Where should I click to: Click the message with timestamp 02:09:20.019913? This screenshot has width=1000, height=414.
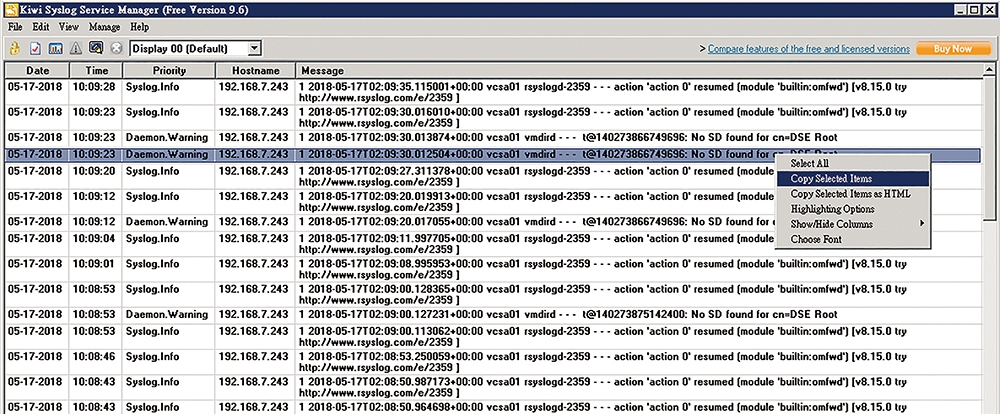pyautogui.click(x=603, y=202)
